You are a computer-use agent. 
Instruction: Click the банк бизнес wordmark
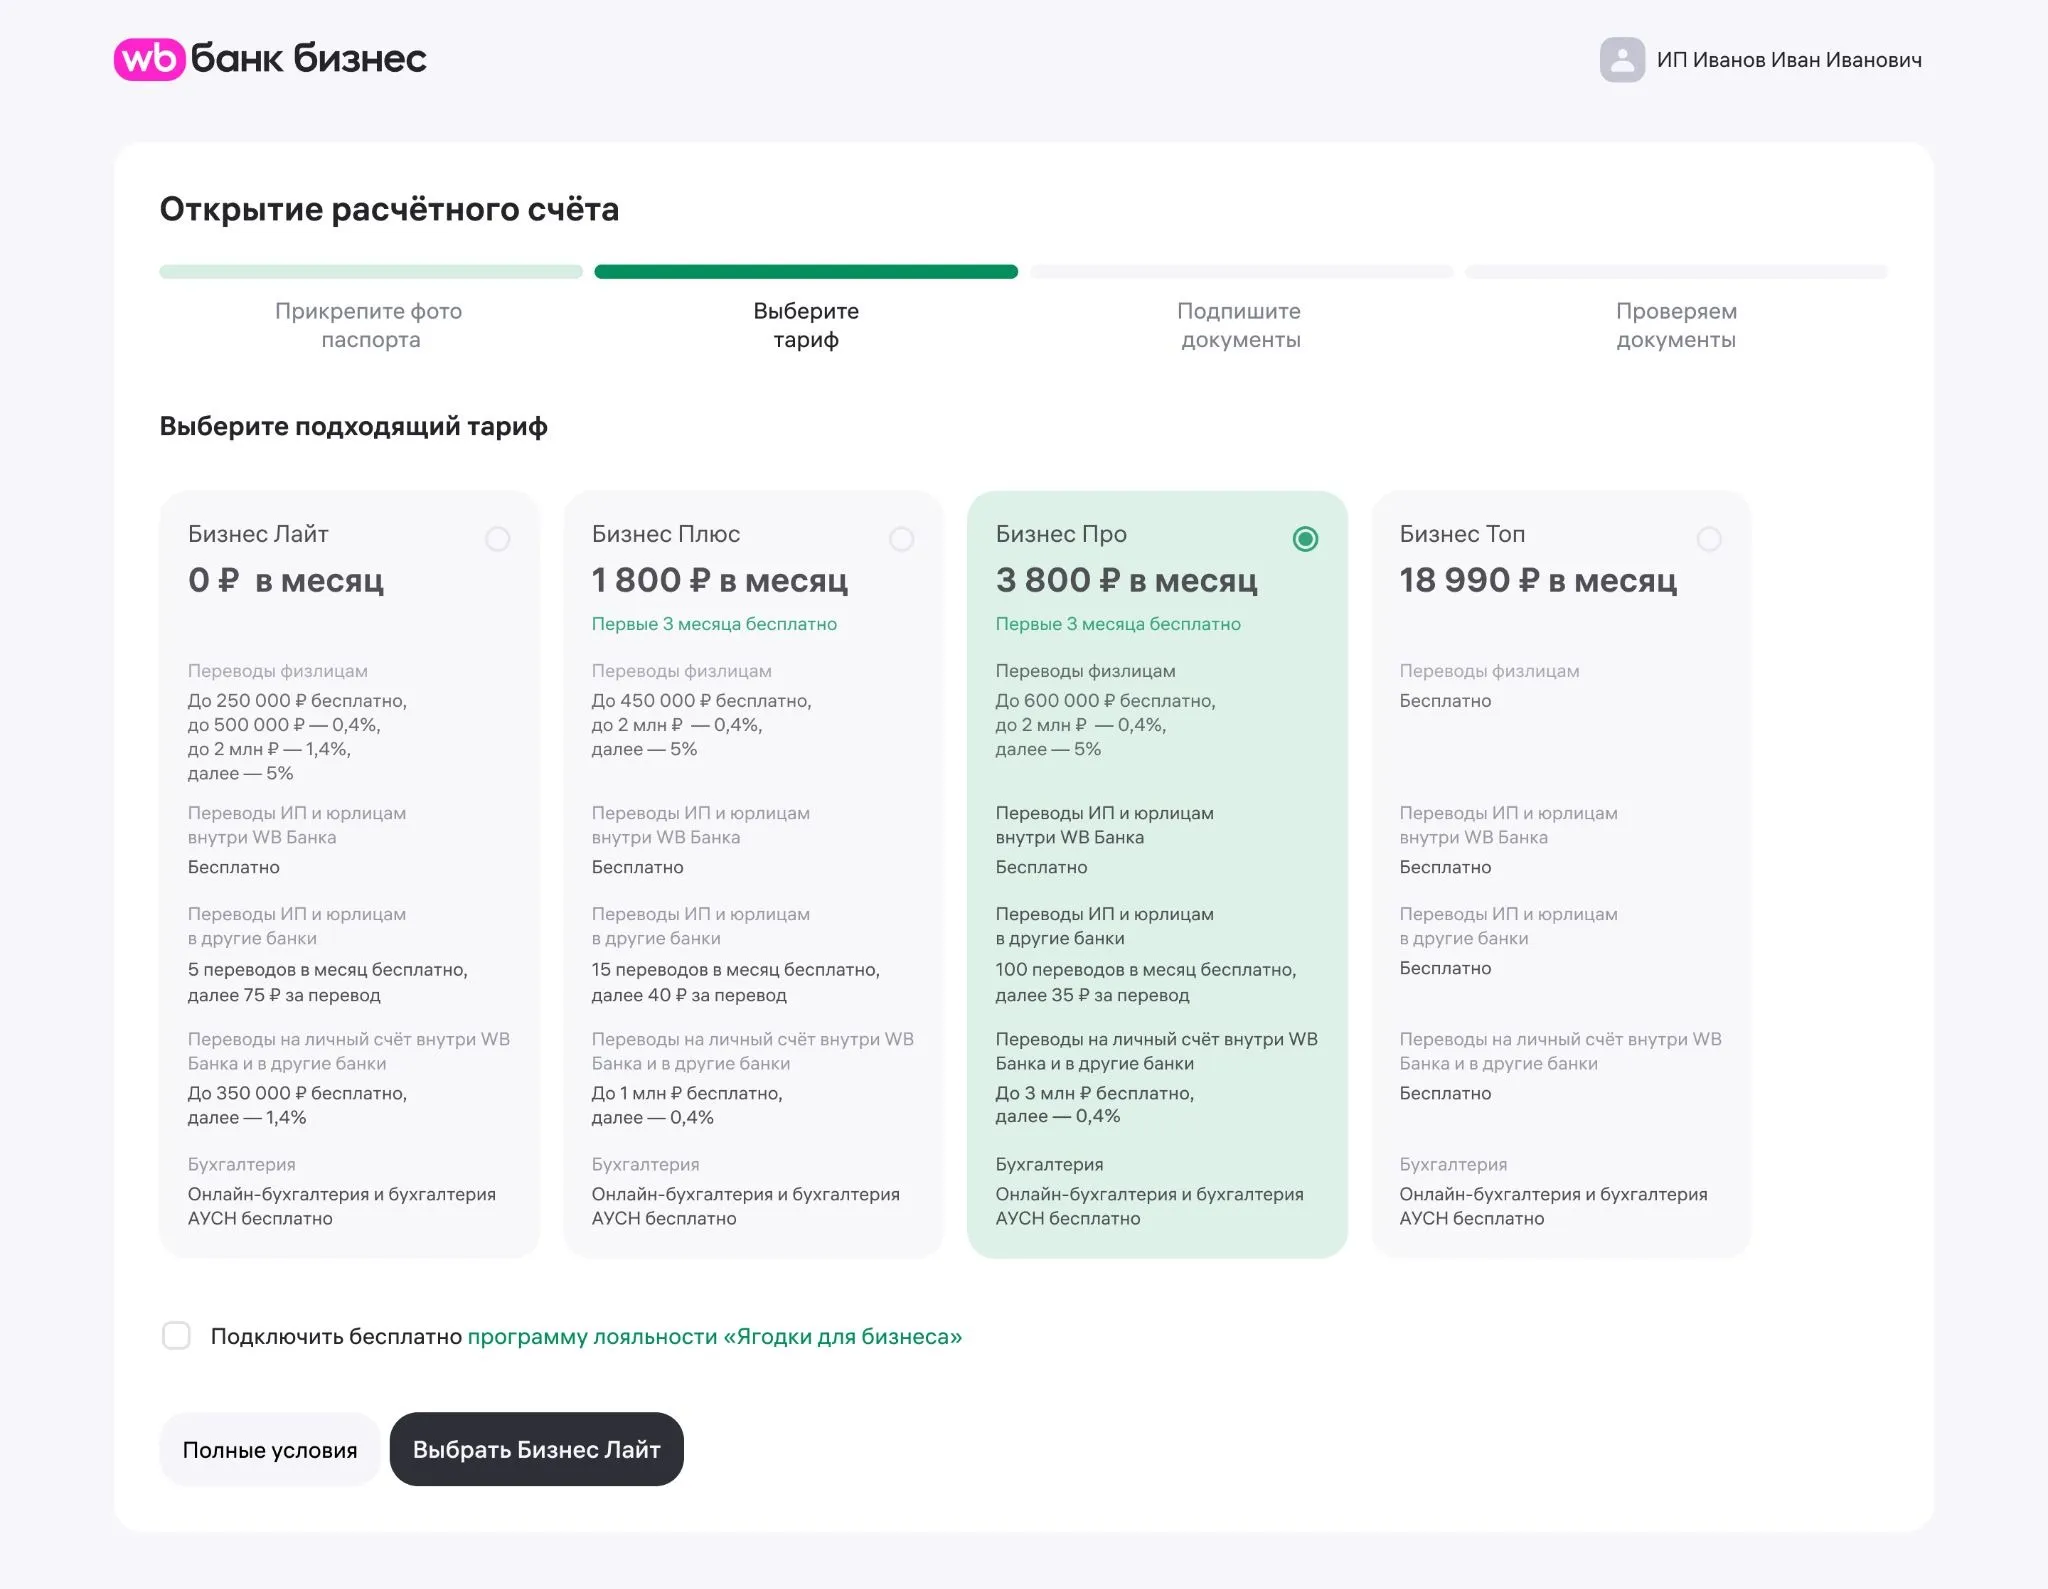click(308, 59)
